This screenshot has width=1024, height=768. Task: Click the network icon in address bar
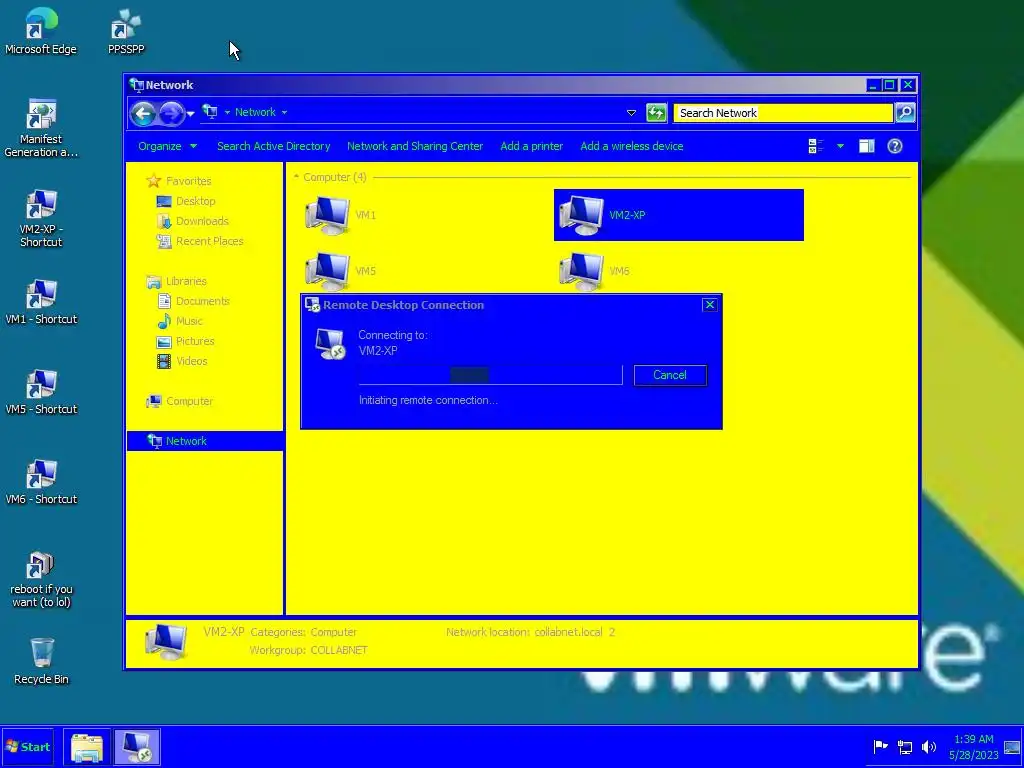click(210, 112)
